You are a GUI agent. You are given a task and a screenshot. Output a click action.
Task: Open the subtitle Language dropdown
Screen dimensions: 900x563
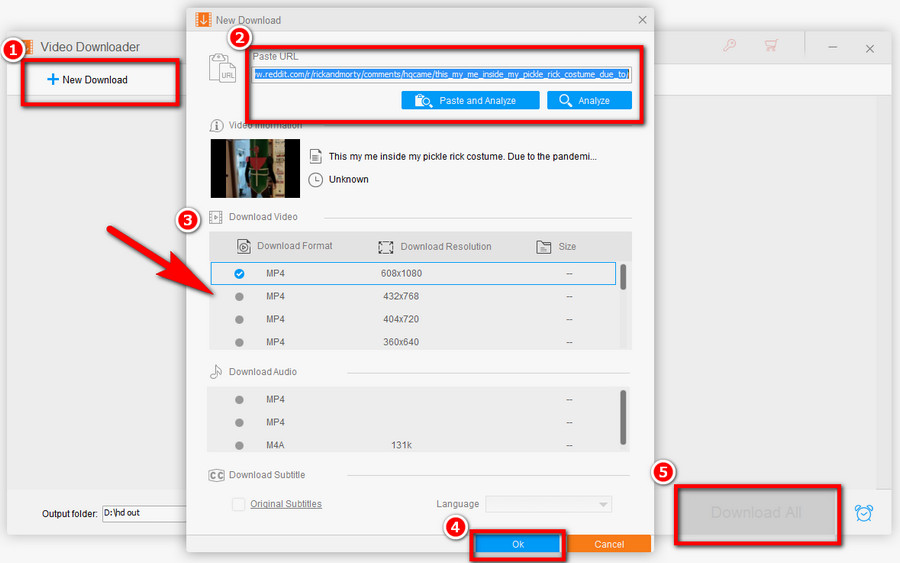(548, 504)
